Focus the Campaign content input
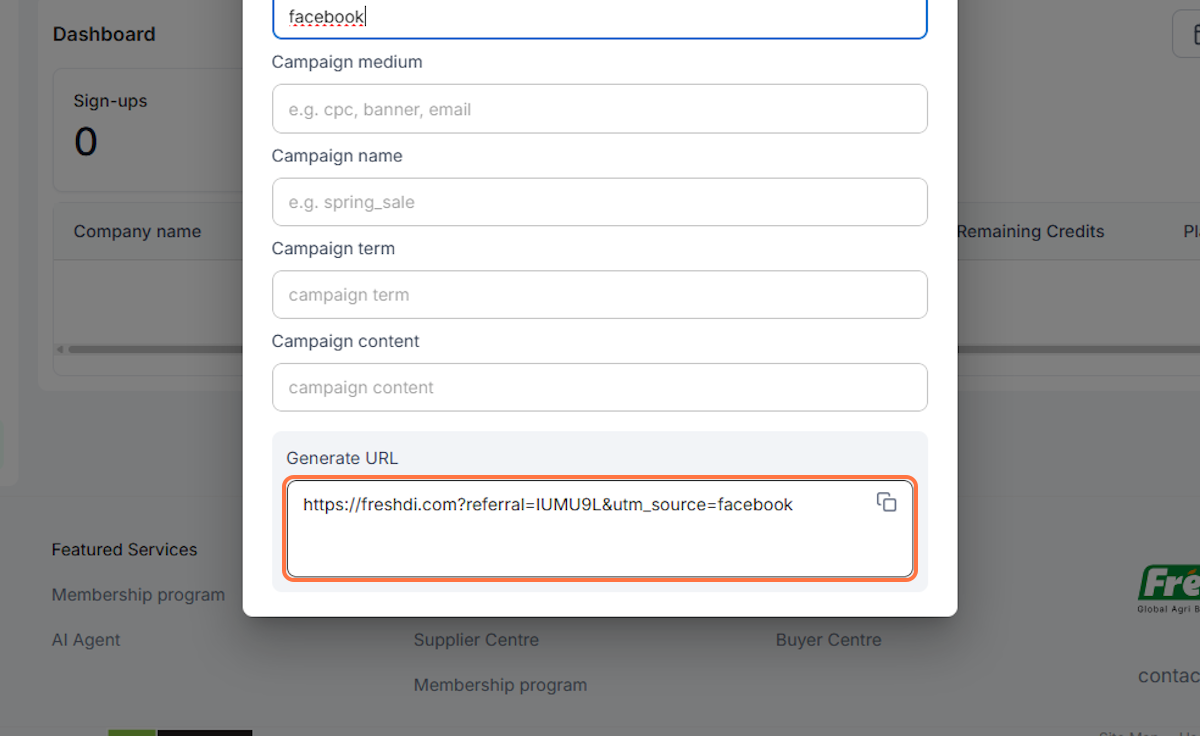Viewport: 1200px width, 736px height. pyautogui.click(x=599, y=387)
